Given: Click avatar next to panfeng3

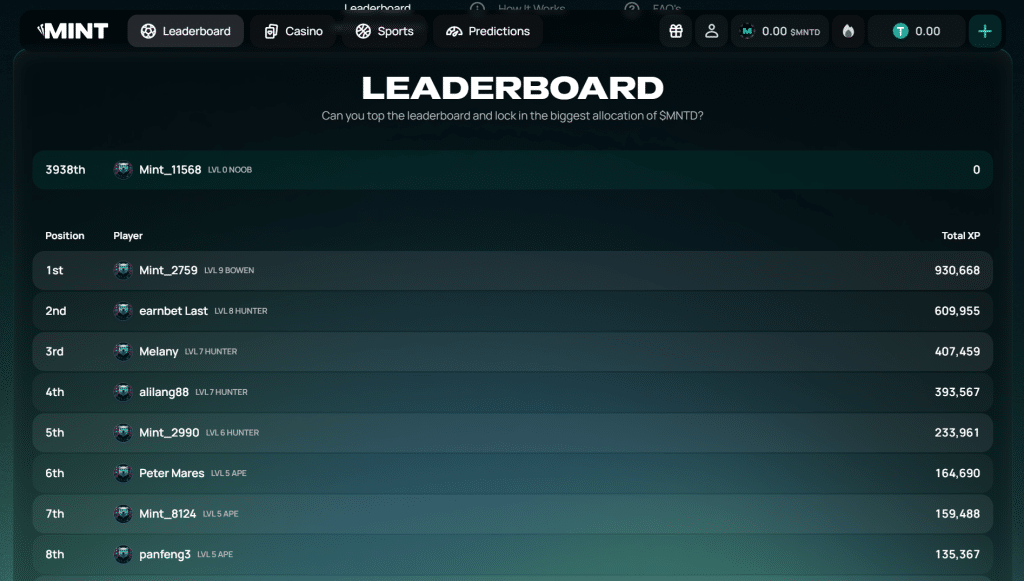Looking at the screenshot, I should click(x=123, y=554).
